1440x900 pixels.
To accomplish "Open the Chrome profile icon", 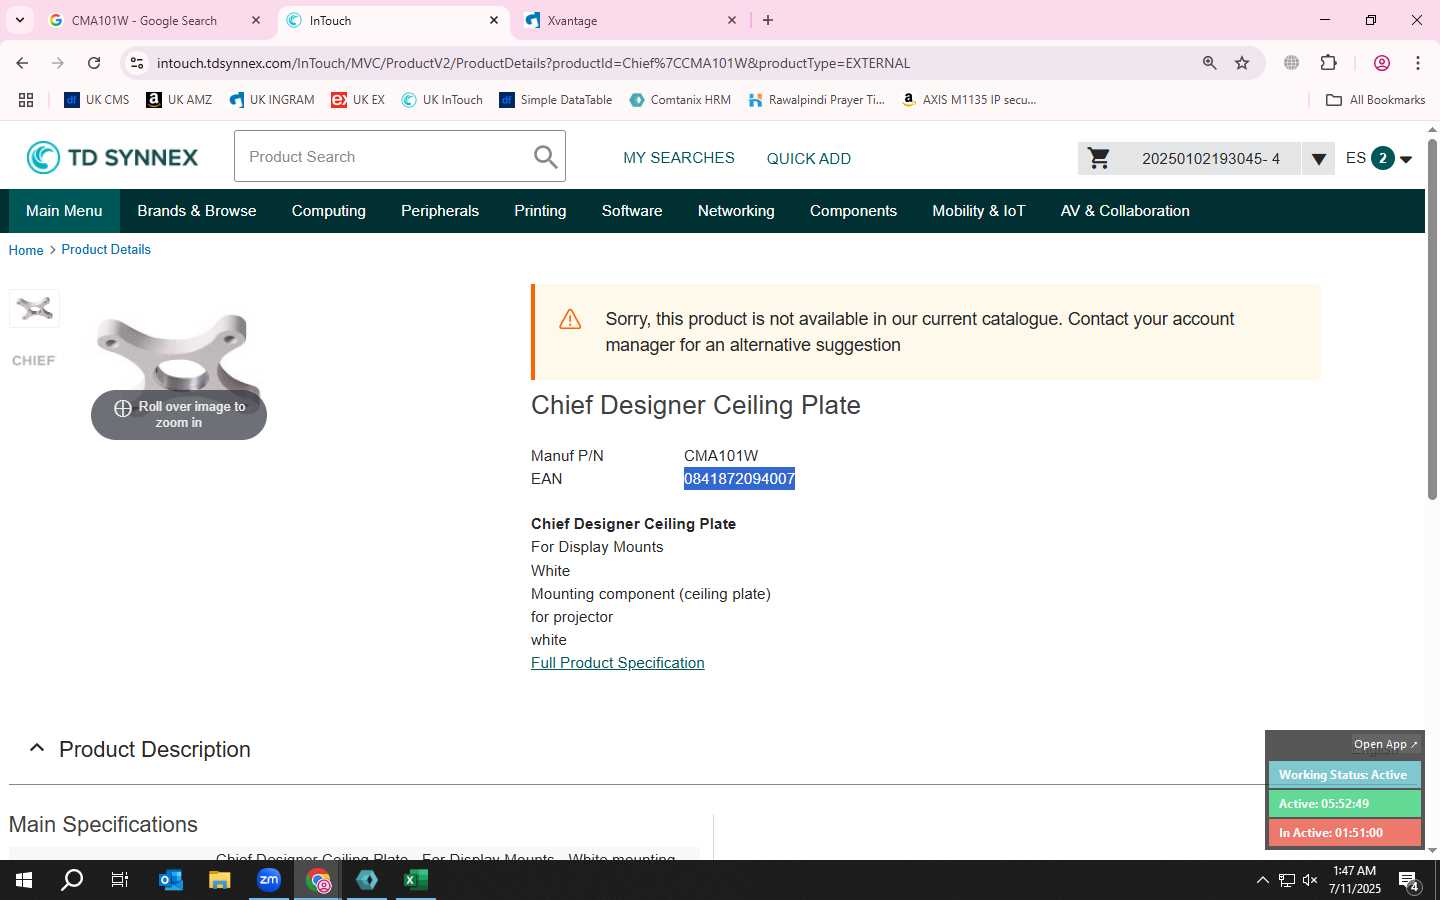I will tap(1382, 63).
